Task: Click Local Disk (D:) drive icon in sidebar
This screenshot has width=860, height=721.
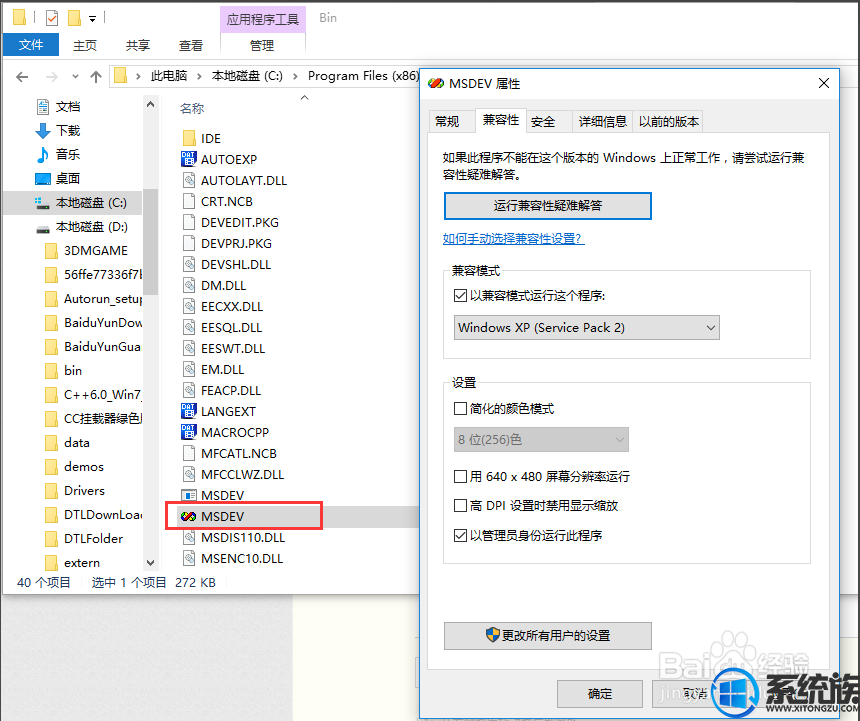Action: 42,228
